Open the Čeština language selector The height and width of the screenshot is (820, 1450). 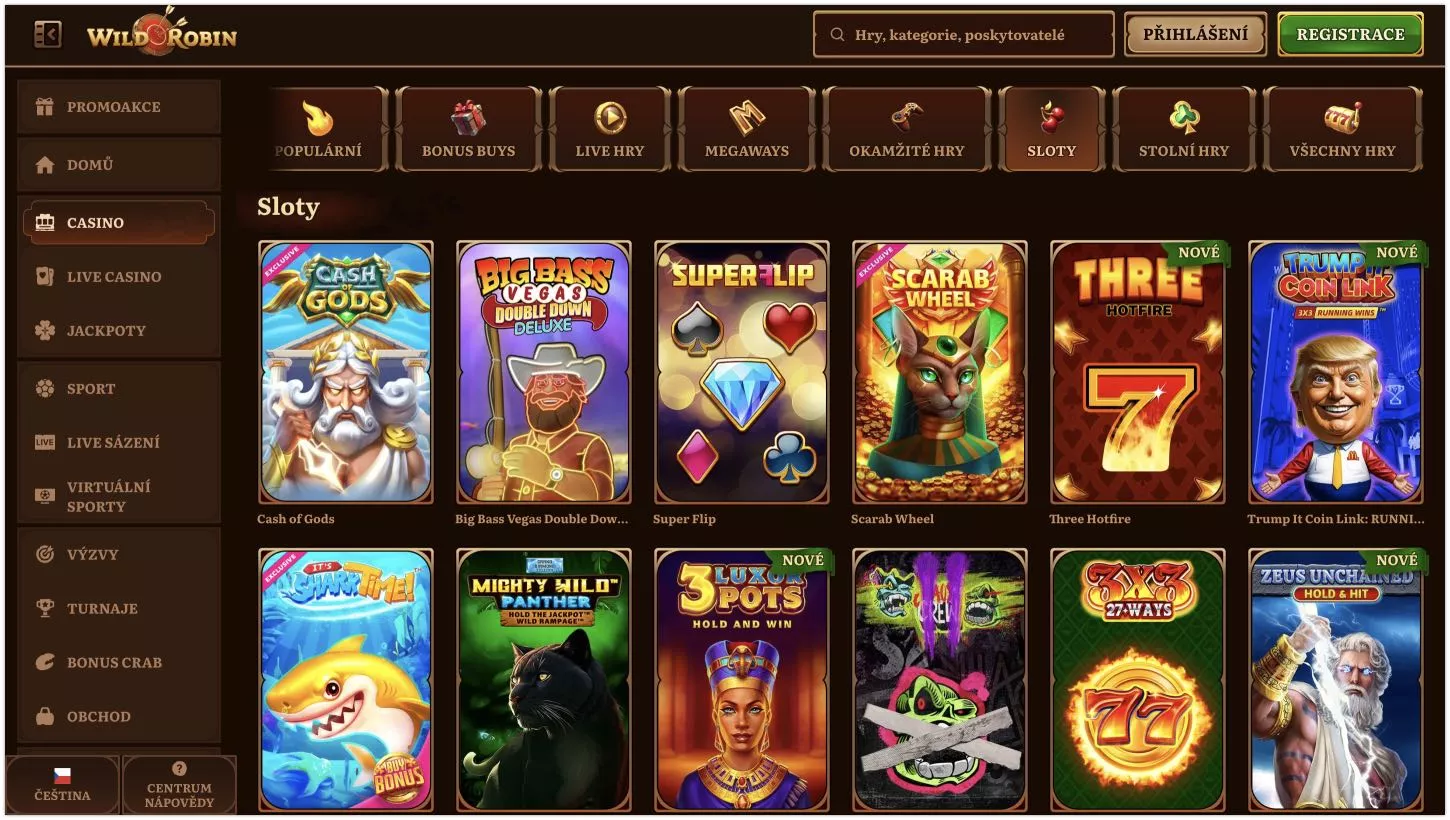[62, 785]
